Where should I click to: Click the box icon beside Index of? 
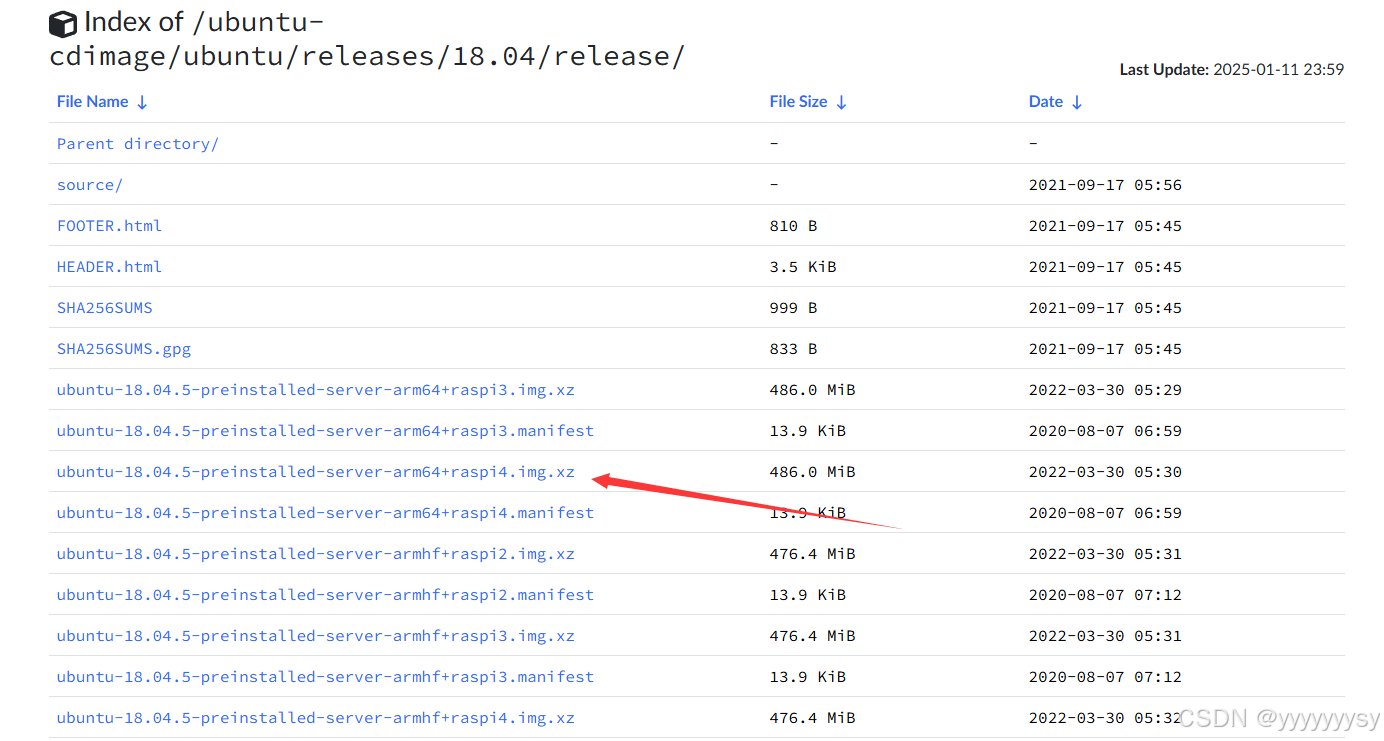63,23
